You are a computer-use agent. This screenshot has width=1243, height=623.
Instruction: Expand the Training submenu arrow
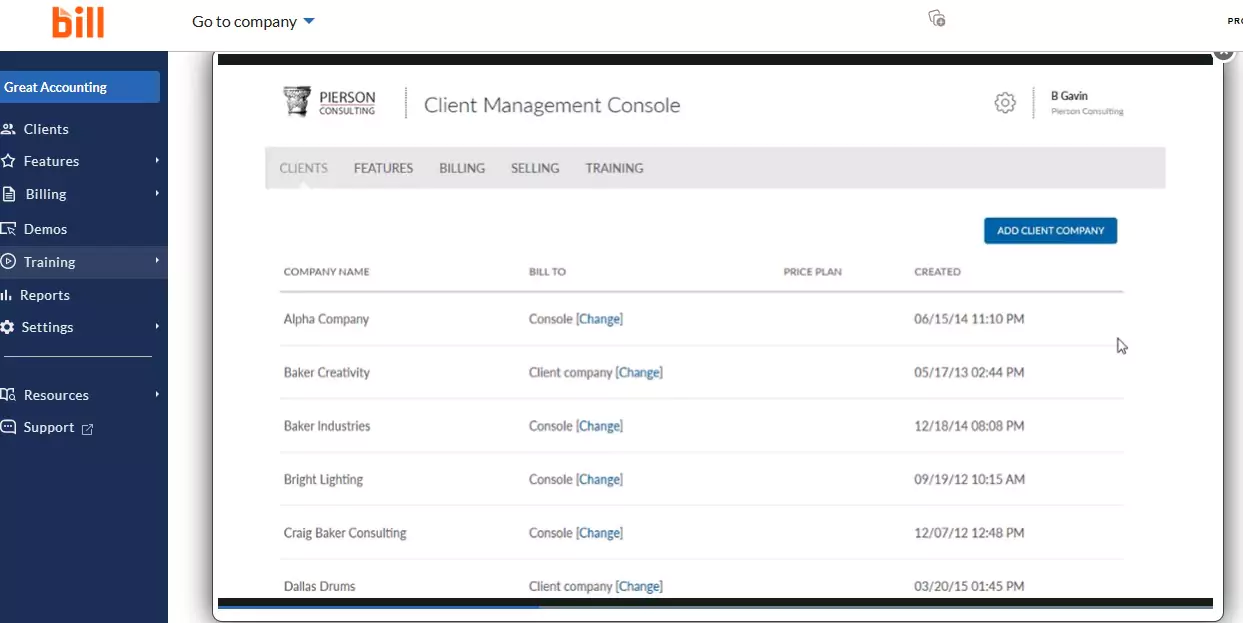point(157,261)
